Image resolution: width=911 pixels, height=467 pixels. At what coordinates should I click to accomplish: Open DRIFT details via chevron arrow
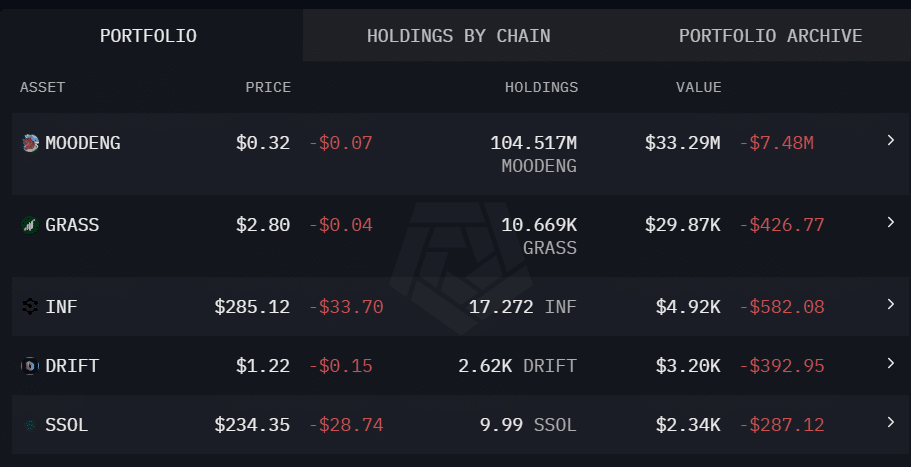pyautogui.click(x=891, y=363)
